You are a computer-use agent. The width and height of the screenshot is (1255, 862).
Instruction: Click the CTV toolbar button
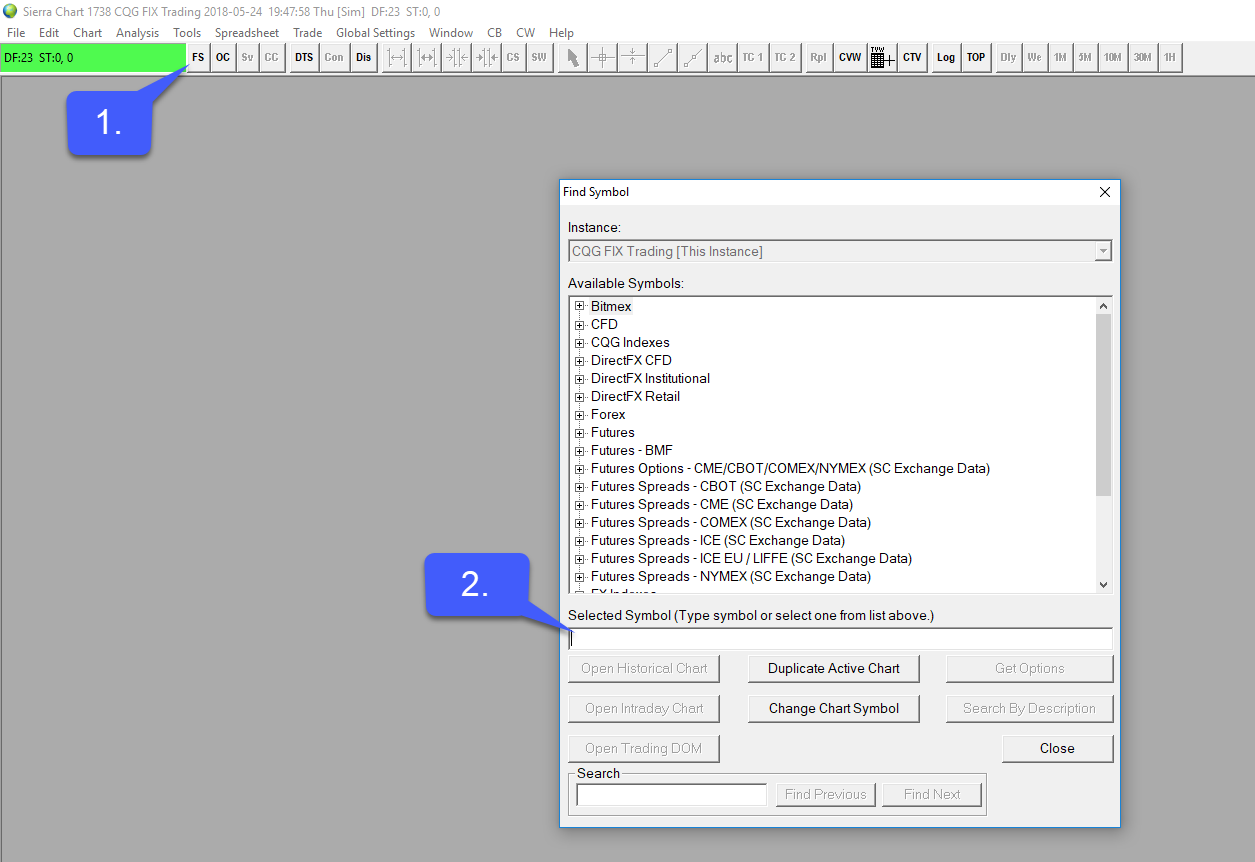[912, 58]
